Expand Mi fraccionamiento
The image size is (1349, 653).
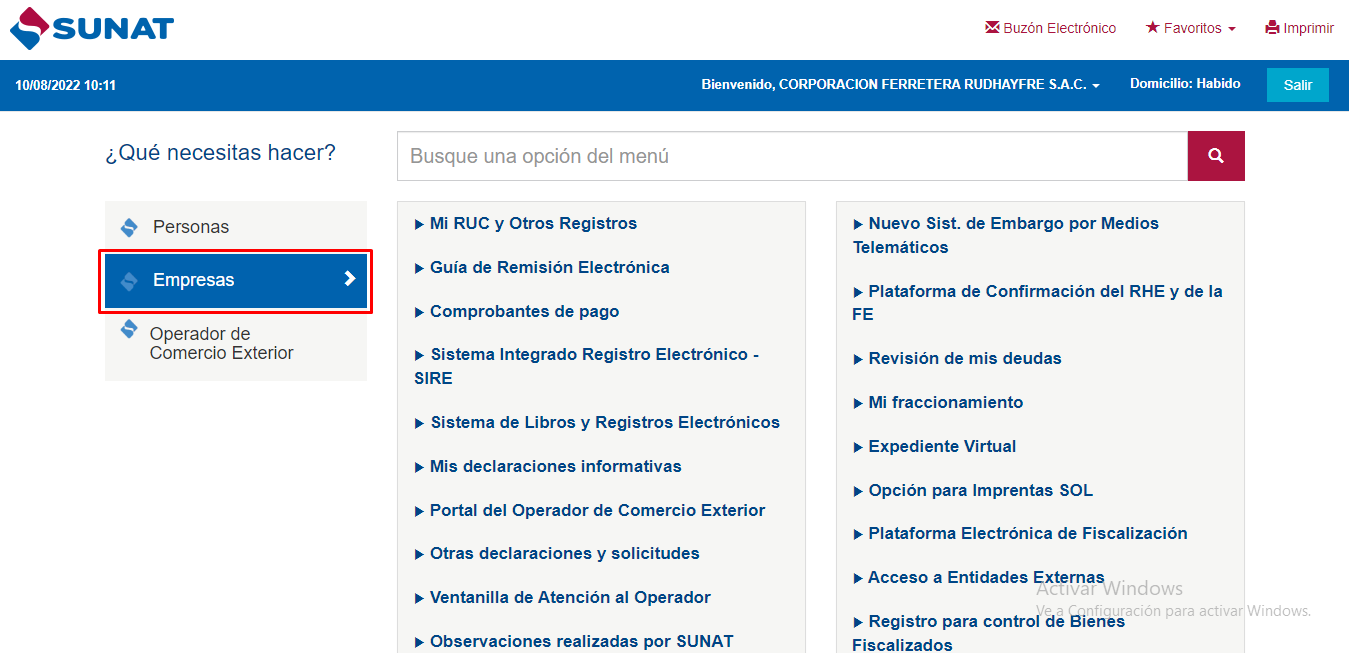[938, 403]
